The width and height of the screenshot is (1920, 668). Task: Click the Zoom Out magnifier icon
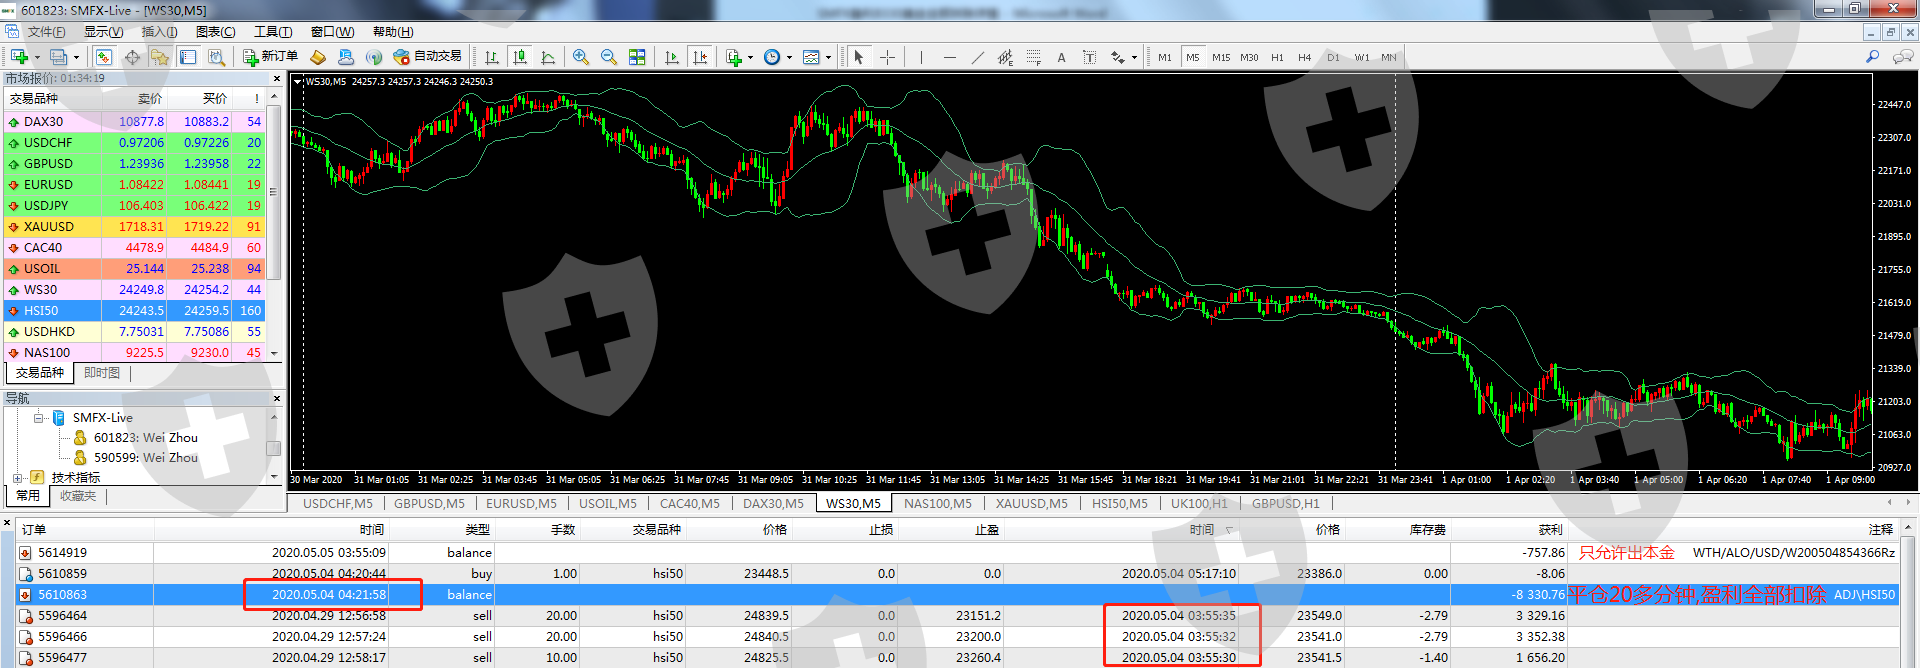(x=608, y=57)
